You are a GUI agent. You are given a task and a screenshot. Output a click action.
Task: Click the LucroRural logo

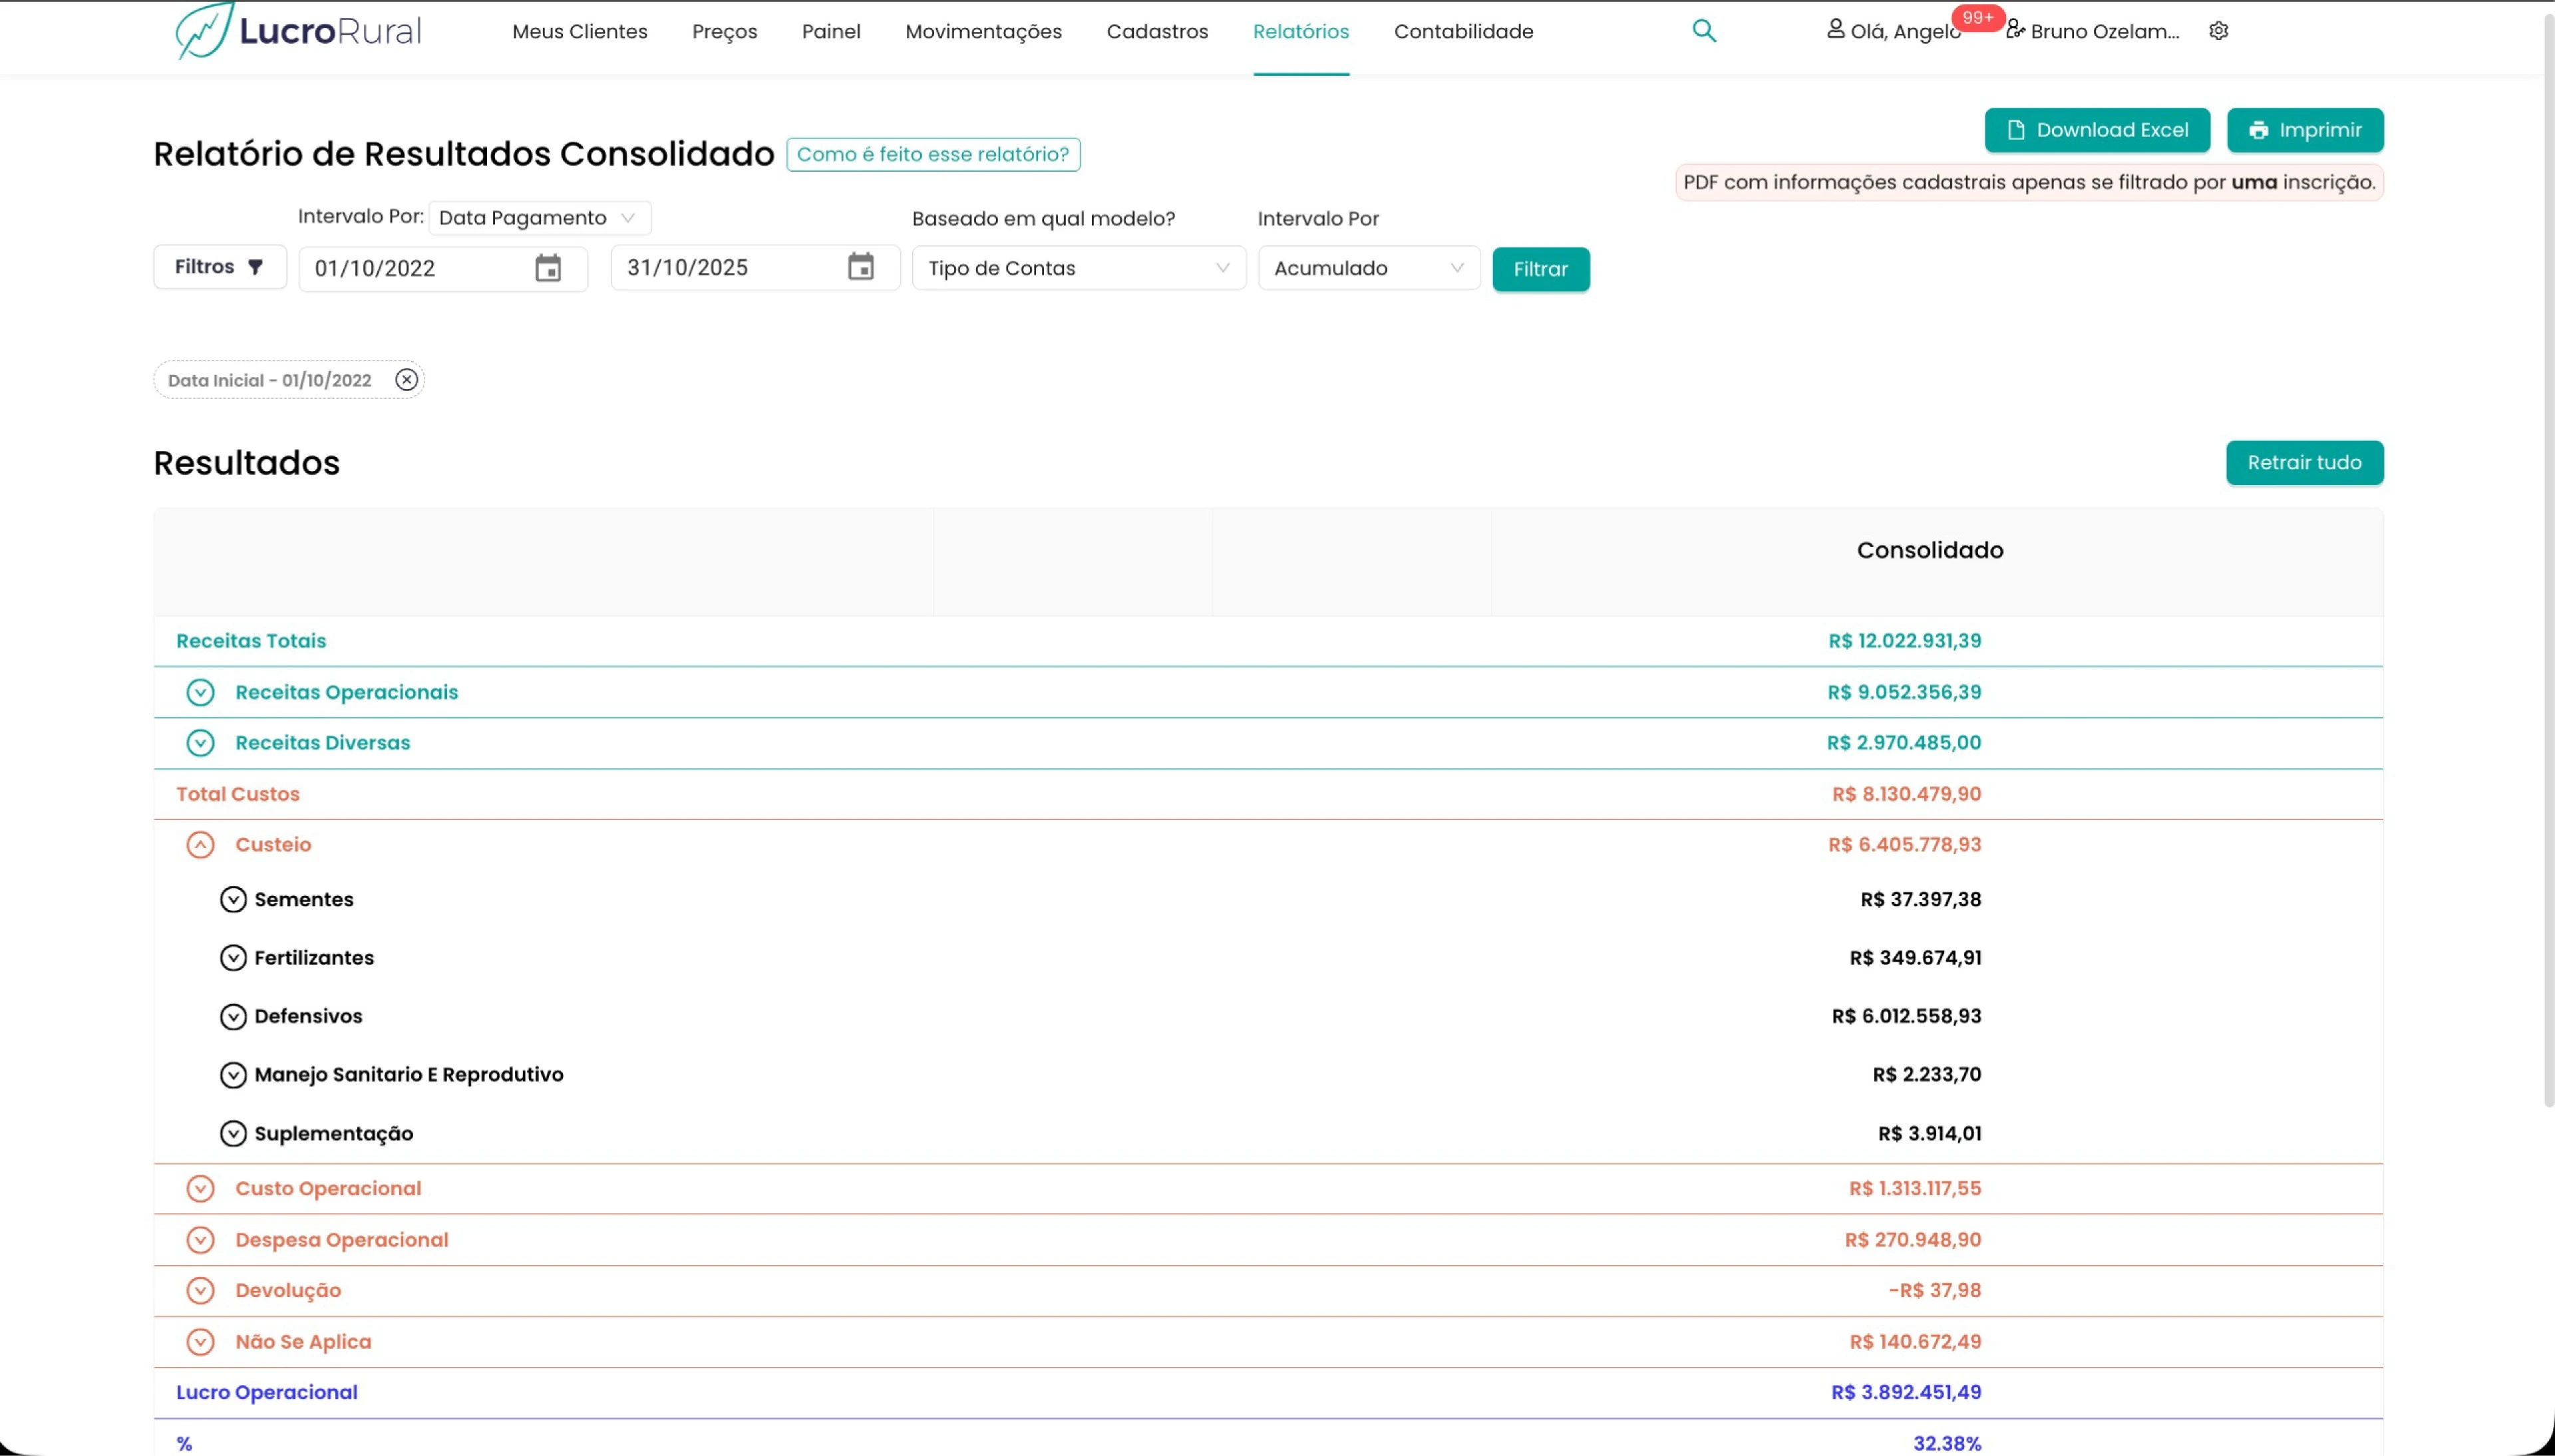(298, 31)
